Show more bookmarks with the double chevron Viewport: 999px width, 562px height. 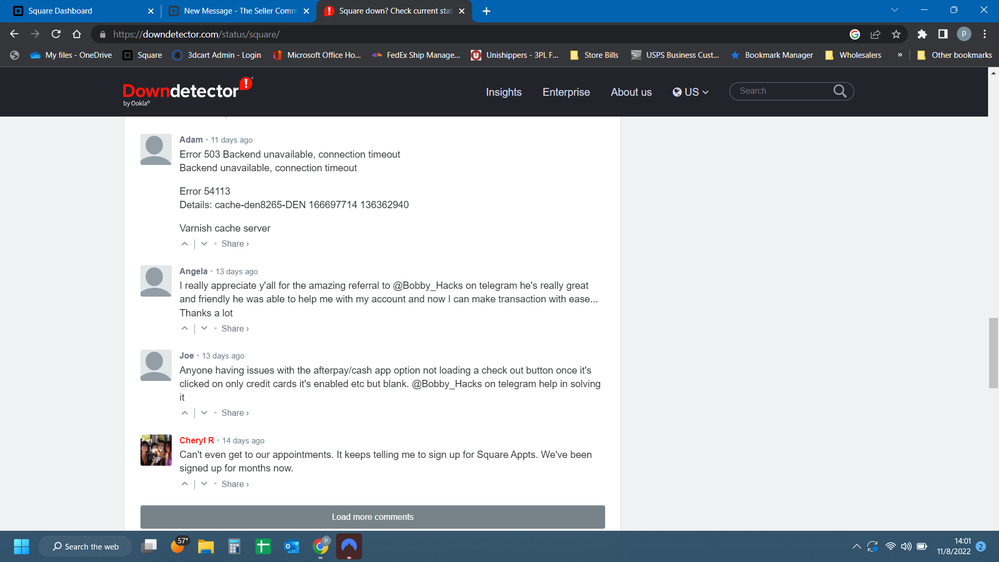coord(900,55)
